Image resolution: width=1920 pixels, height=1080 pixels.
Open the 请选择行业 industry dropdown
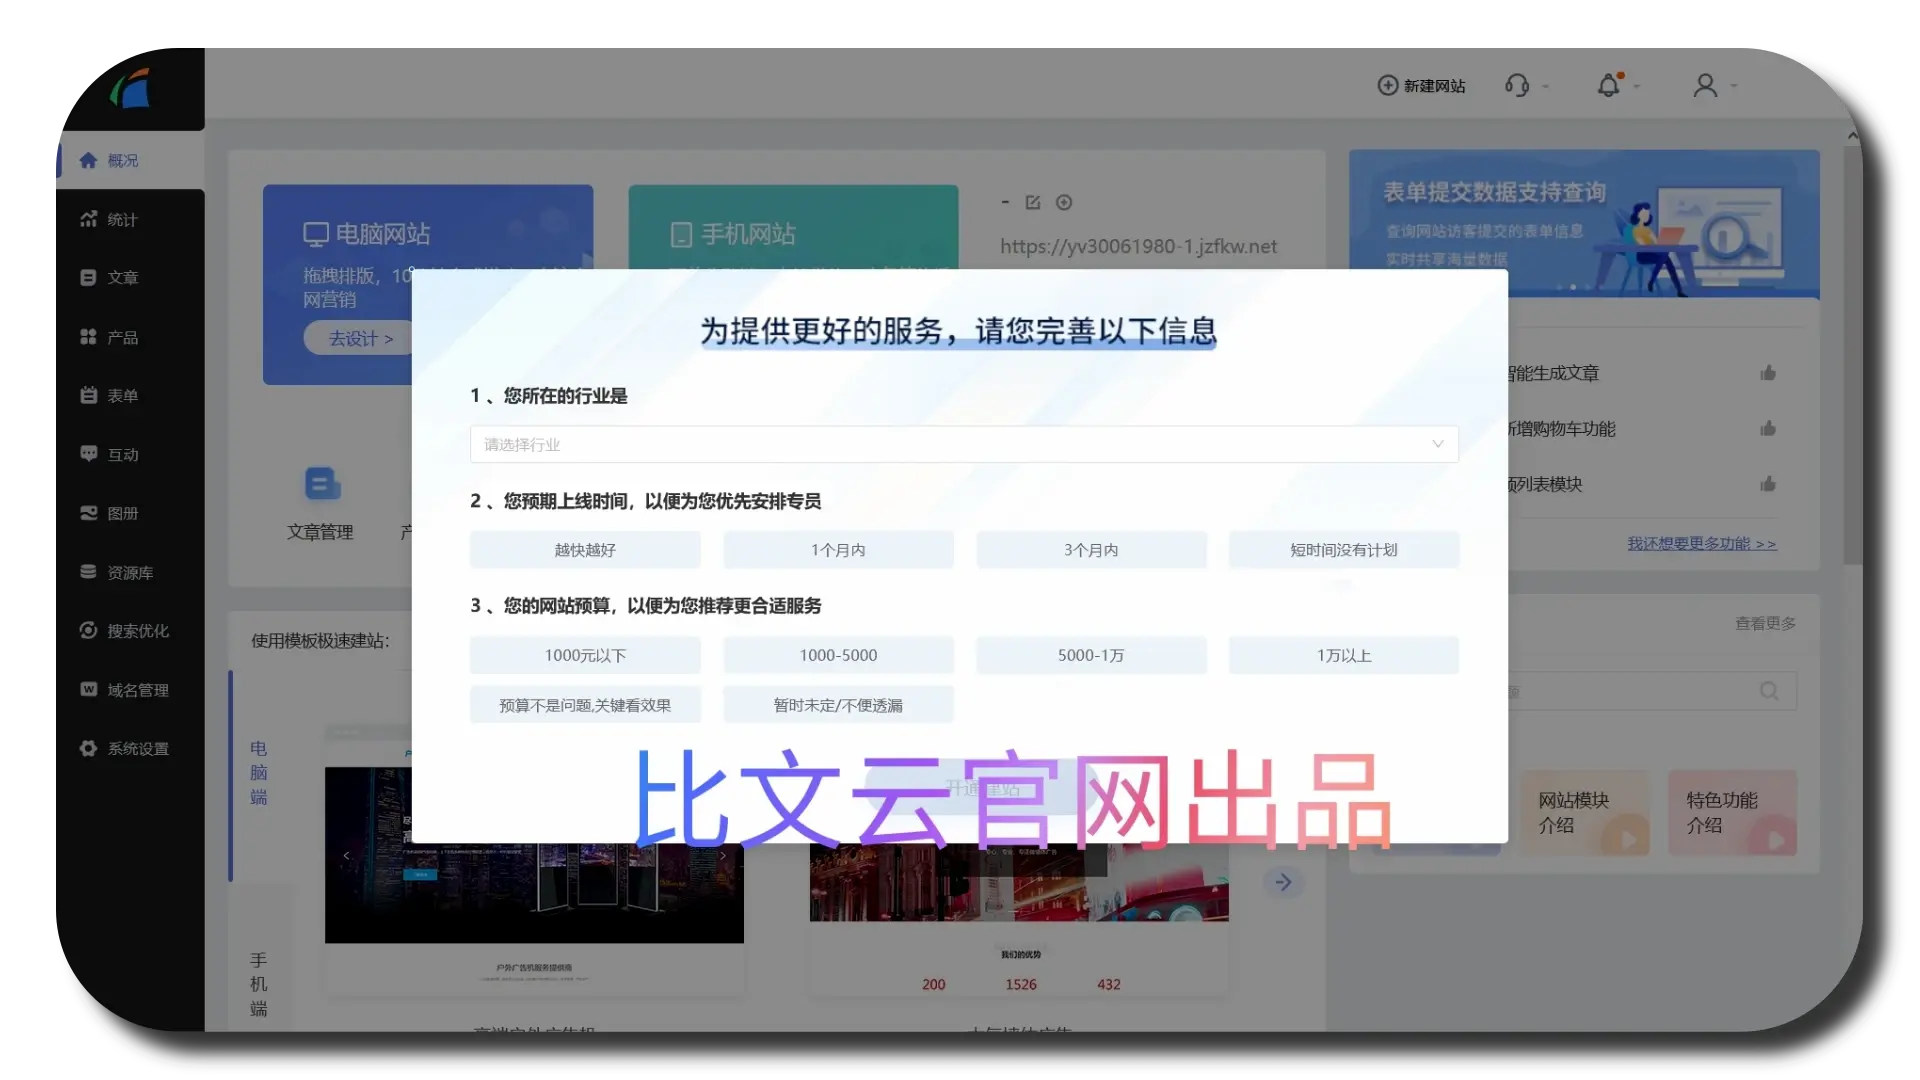[x=964, y=444]
